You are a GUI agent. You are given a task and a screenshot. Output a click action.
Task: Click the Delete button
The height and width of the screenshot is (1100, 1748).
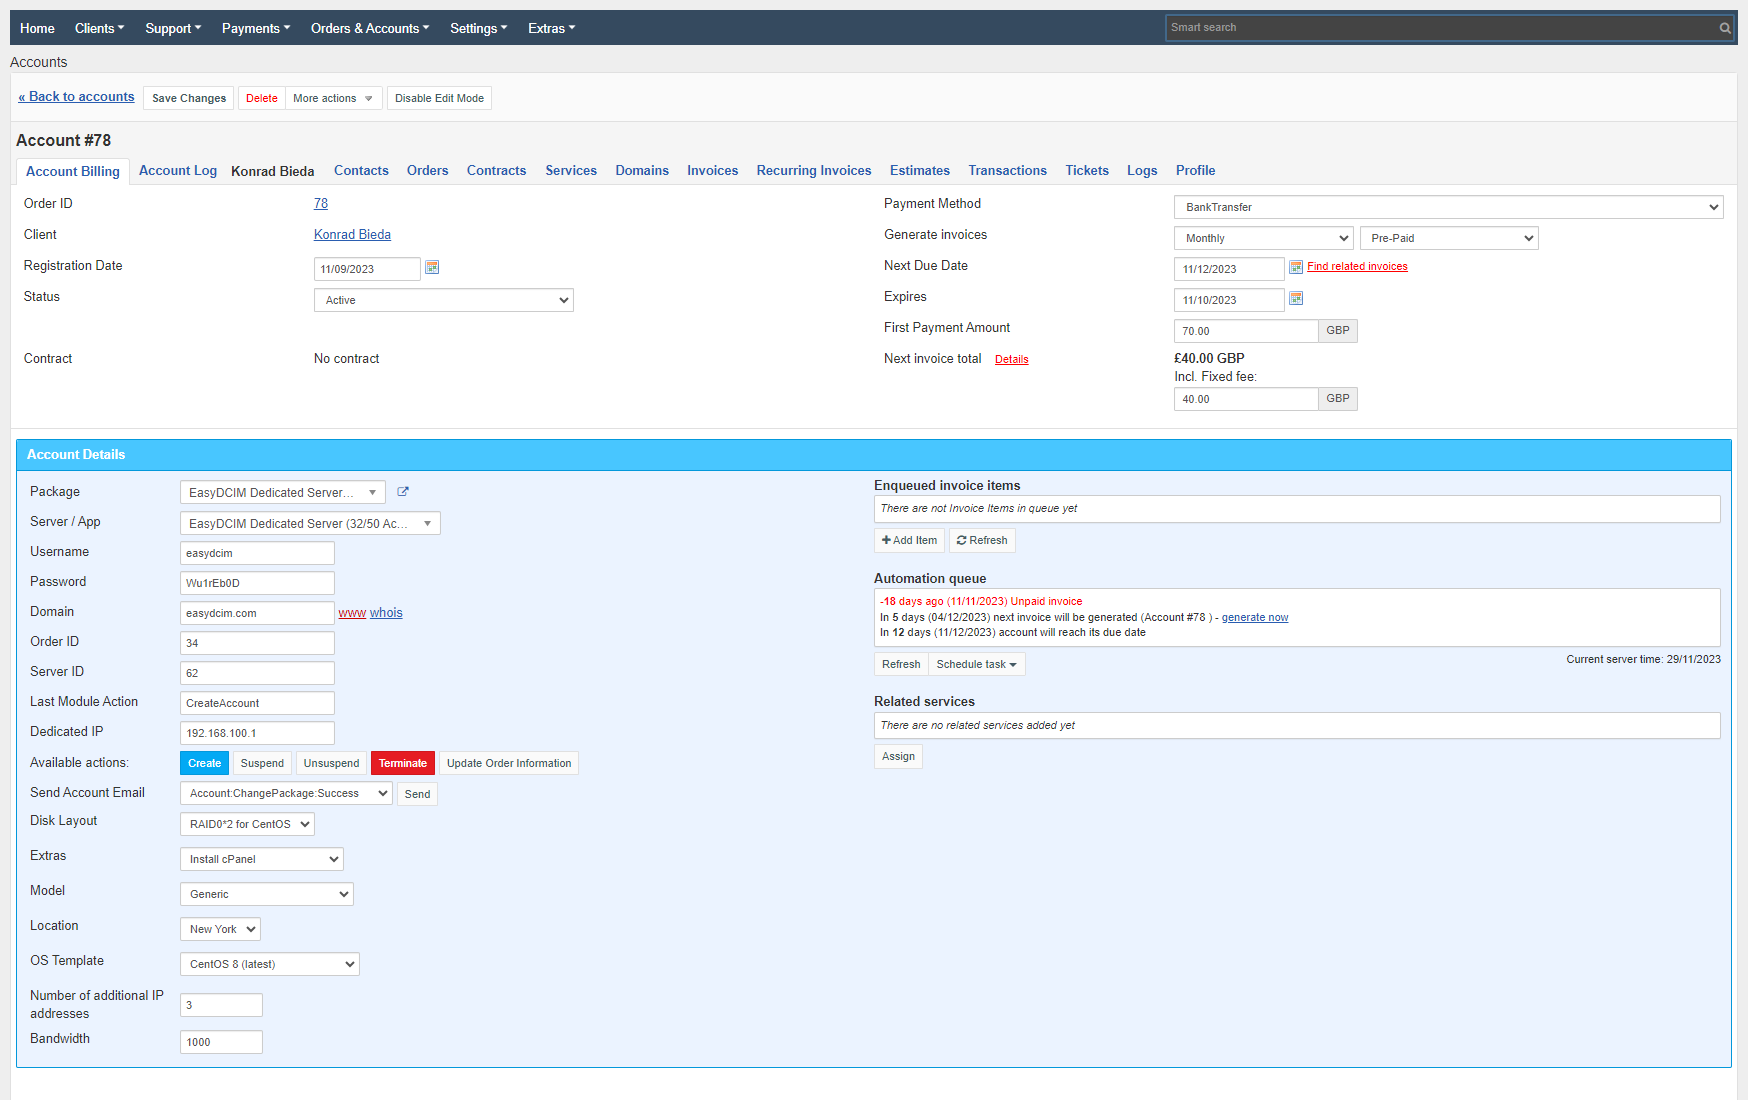pos(262,98)
